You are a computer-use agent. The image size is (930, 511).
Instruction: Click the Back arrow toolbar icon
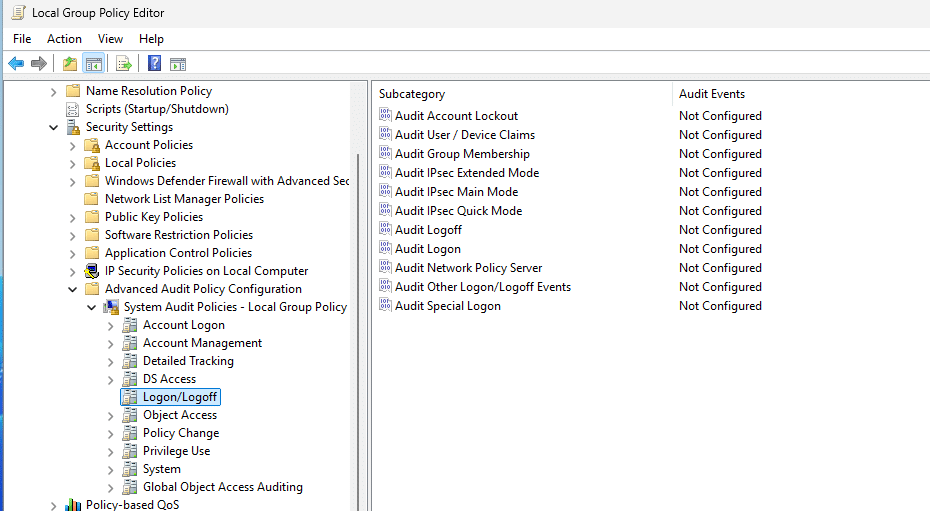(16, 64)
